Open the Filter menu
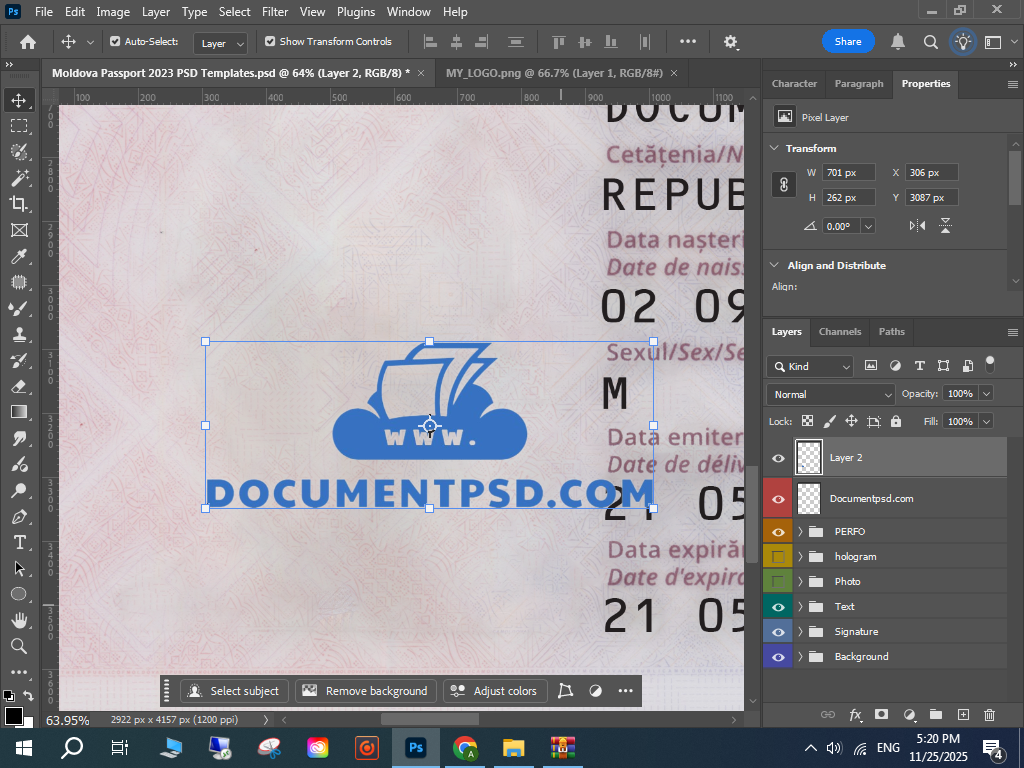 (274, 12)
